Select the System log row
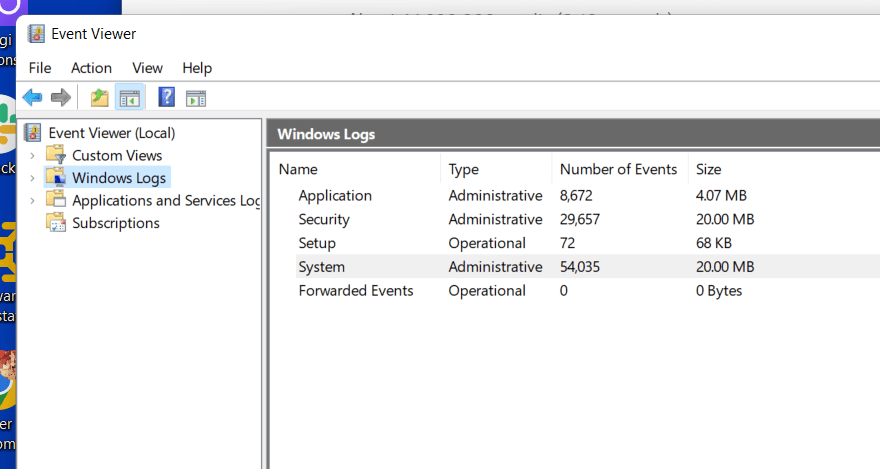This screenshot has height=469, width=880. pos(588,266)
